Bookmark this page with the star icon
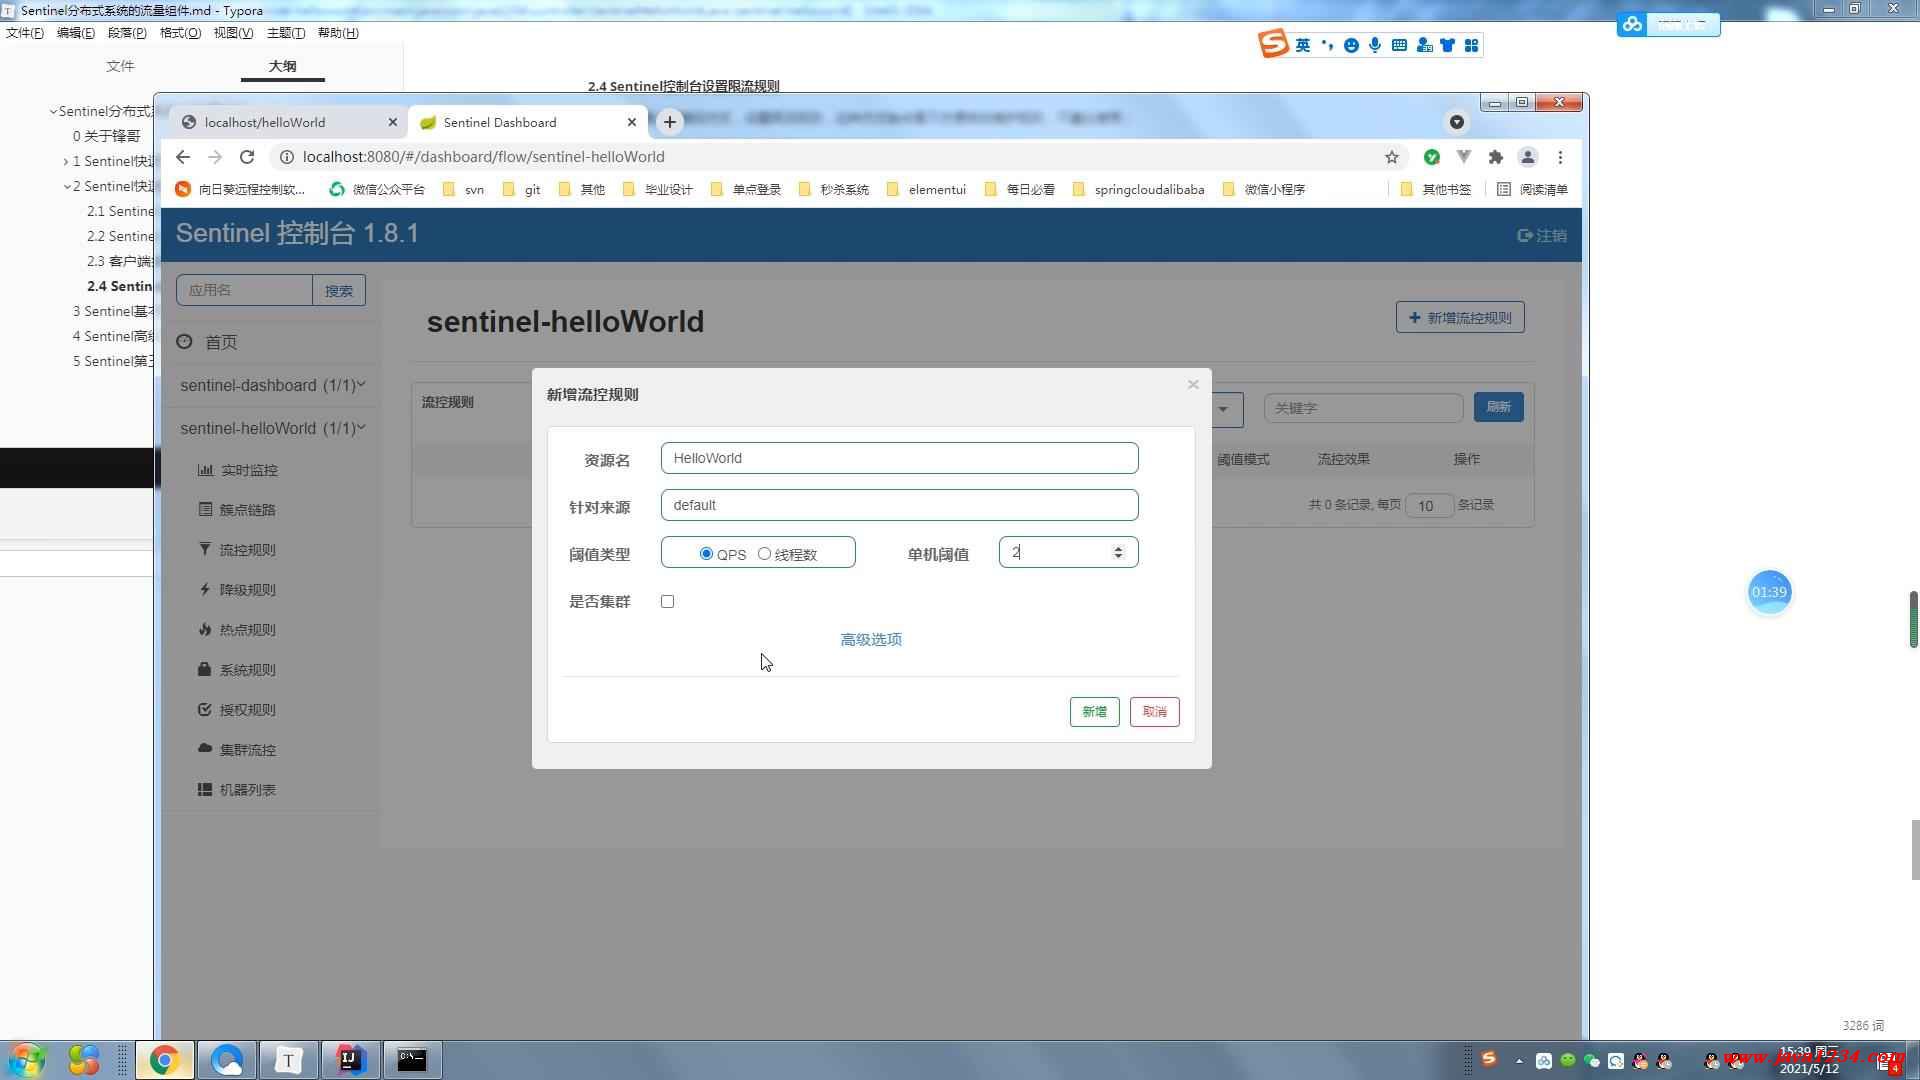This screenshot has height=1080, width=1920. click(x=1391, y=157)
